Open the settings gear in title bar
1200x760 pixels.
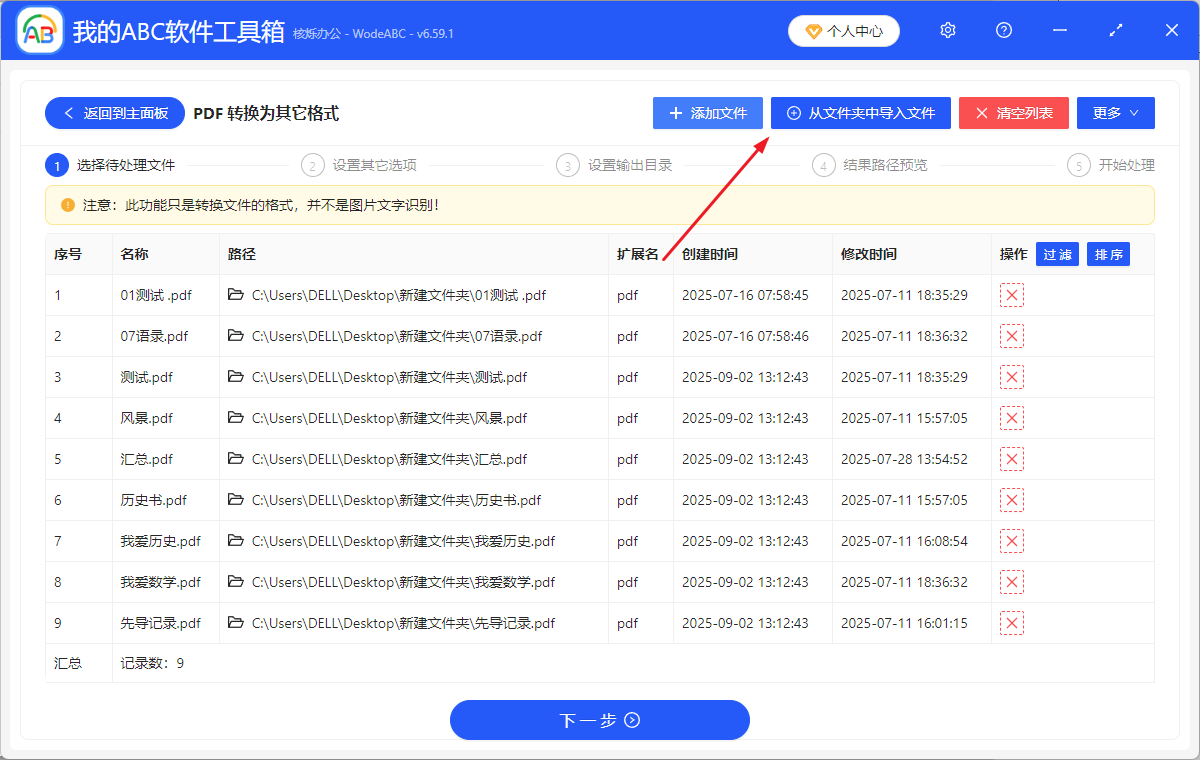947,30
